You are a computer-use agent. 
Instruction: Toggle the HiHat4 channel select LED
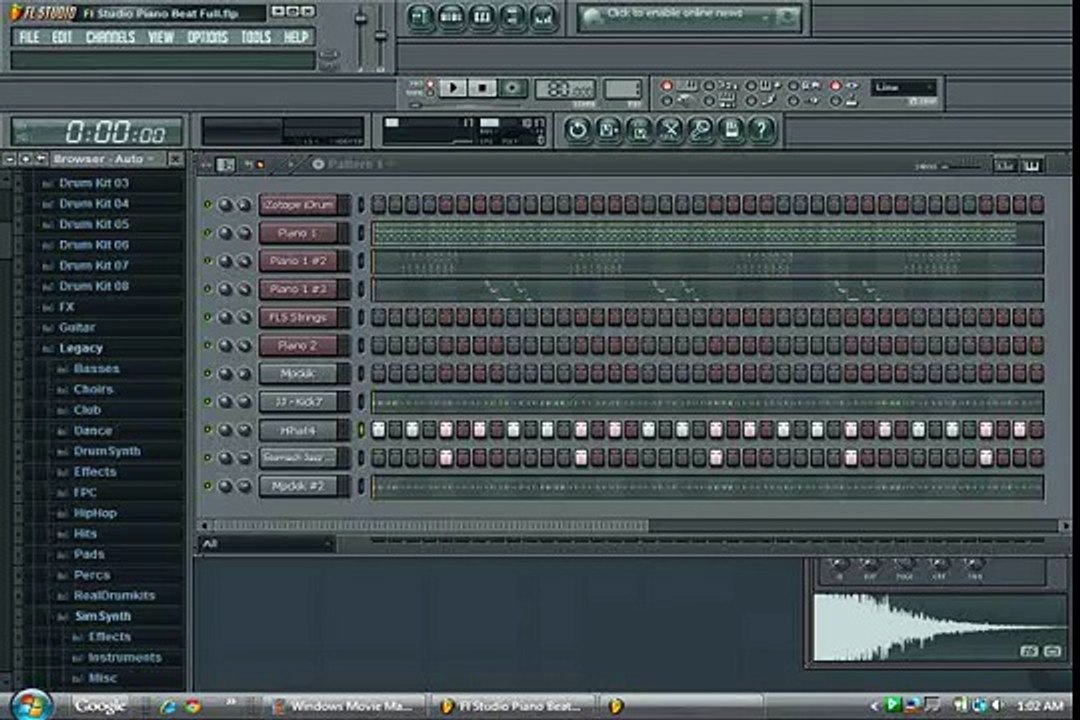coord(360,430)
